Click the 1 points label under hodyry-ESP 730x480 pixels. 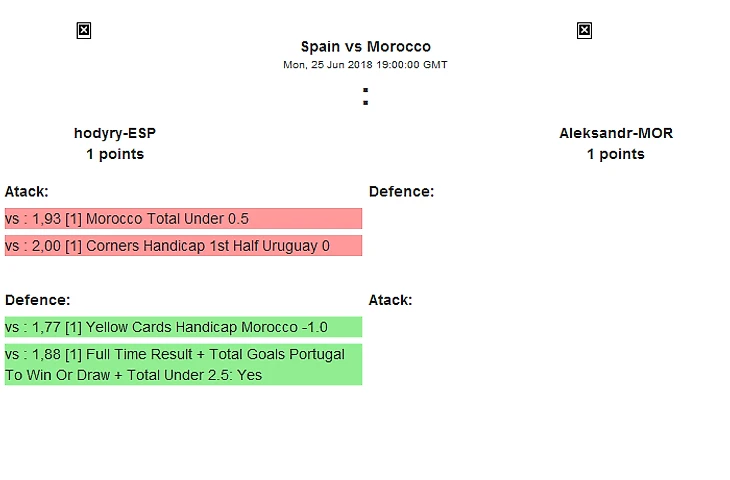[x=115, y=154]
